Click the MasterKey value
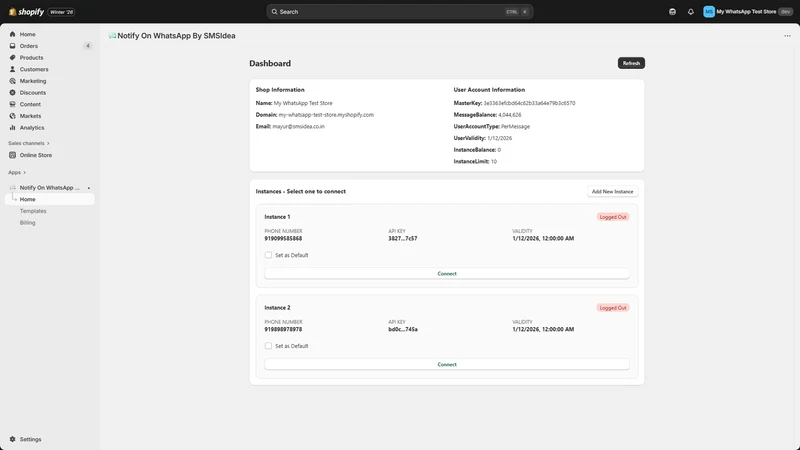The height and width of the screenshot is (450, 800). click(x=529, y=103)
